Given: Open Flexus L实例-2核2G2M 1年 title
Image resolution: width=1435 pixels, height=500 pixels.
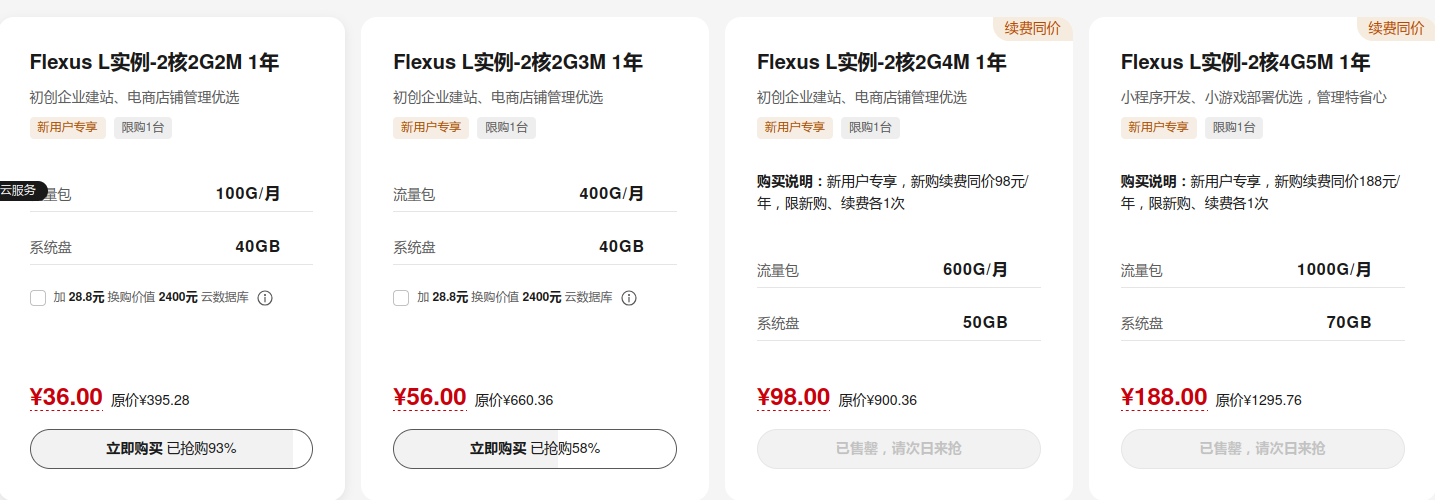Looking at the screenshot, I should coord(154,63).
